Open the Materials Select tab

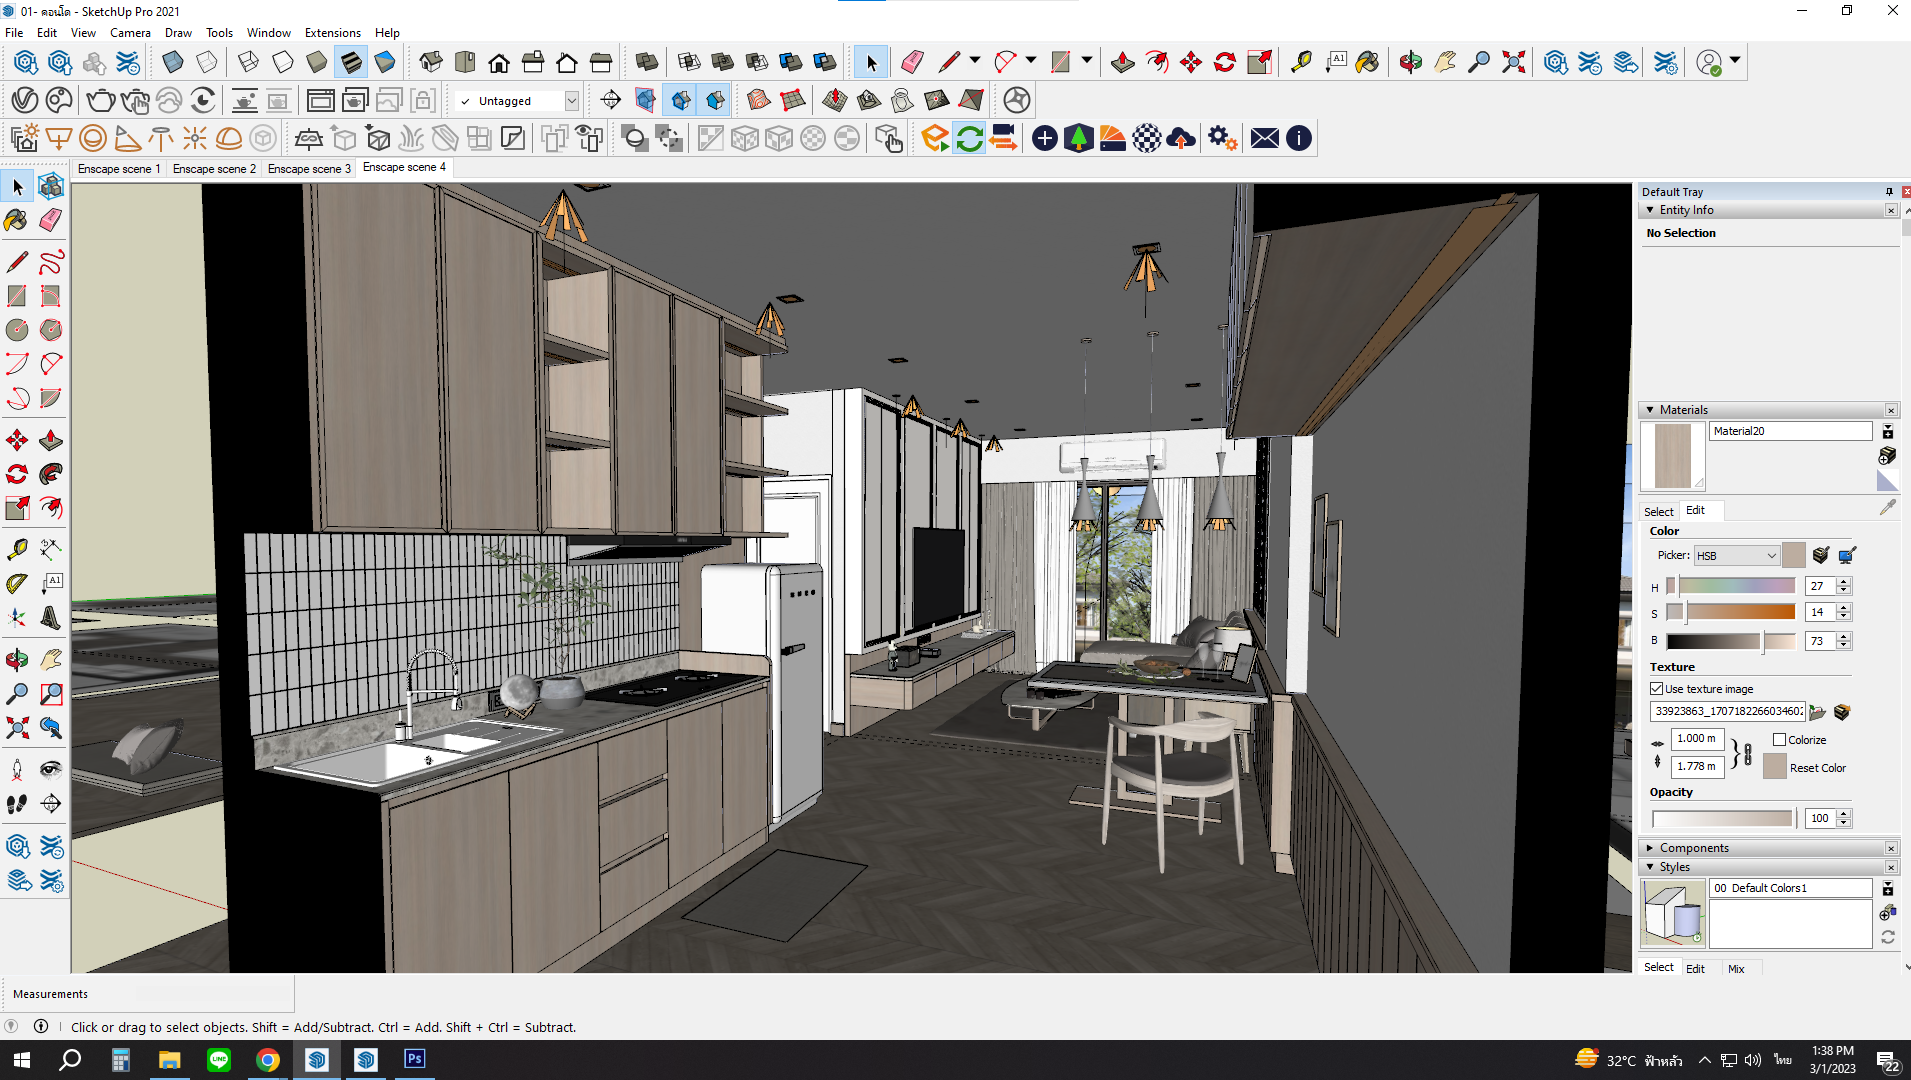(x=1658, y=511)
